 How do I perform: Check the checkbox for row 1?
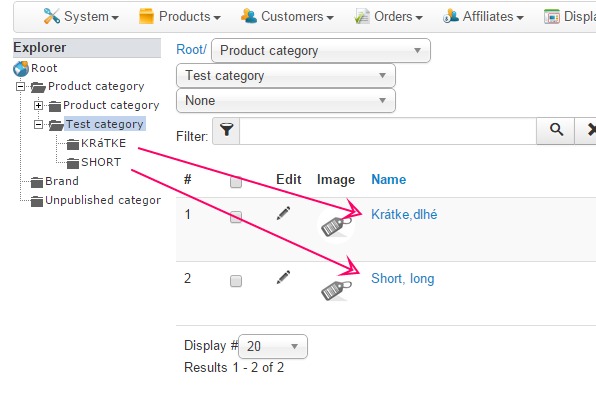tap(236, 217)
